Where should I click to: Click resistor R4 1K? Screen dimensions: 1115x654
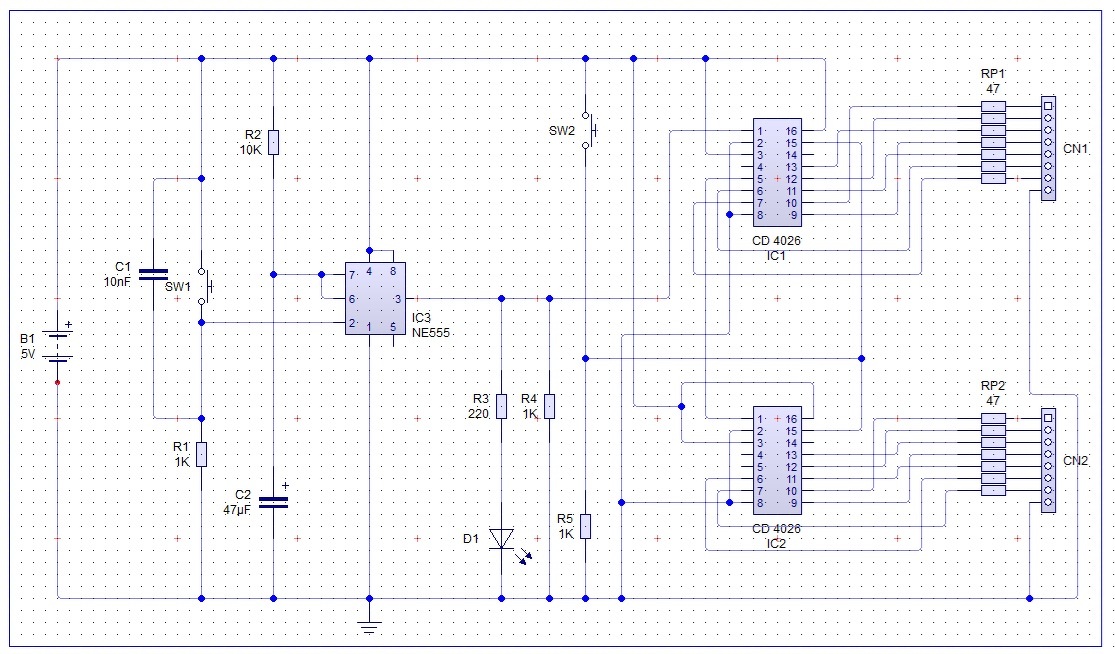coord(550,406)
